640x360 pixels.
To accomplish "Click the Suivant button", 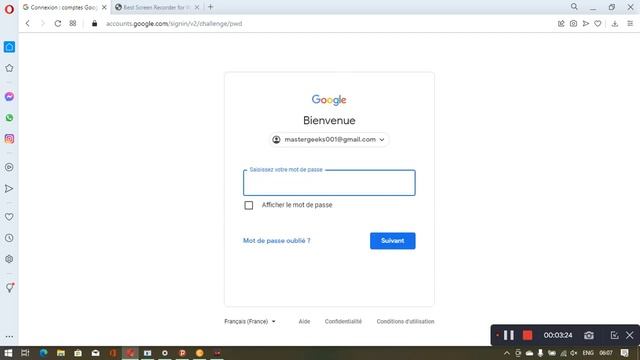I will 393,241.
